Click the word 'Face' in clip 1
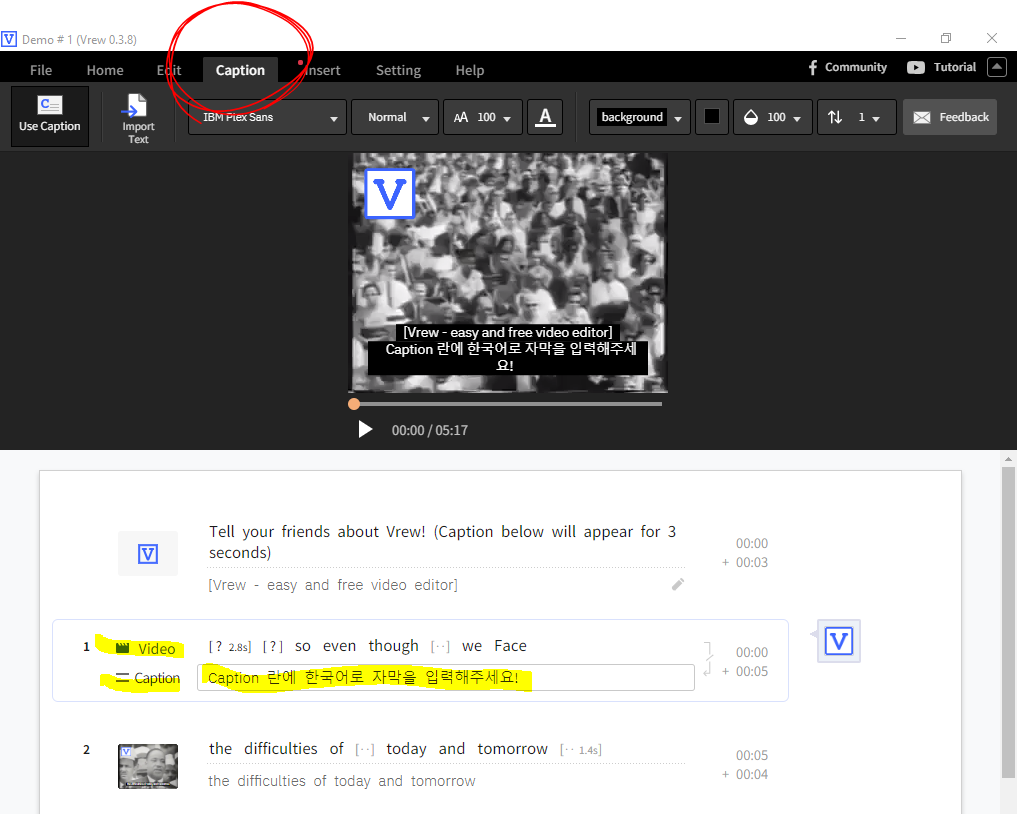The height and width of the screenshot is (814, 1017). pyautogui.click(x=510, y=646)
